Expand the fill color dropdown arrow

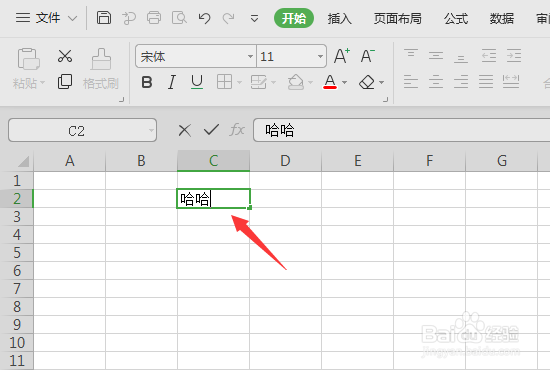[x=310, y=82]
